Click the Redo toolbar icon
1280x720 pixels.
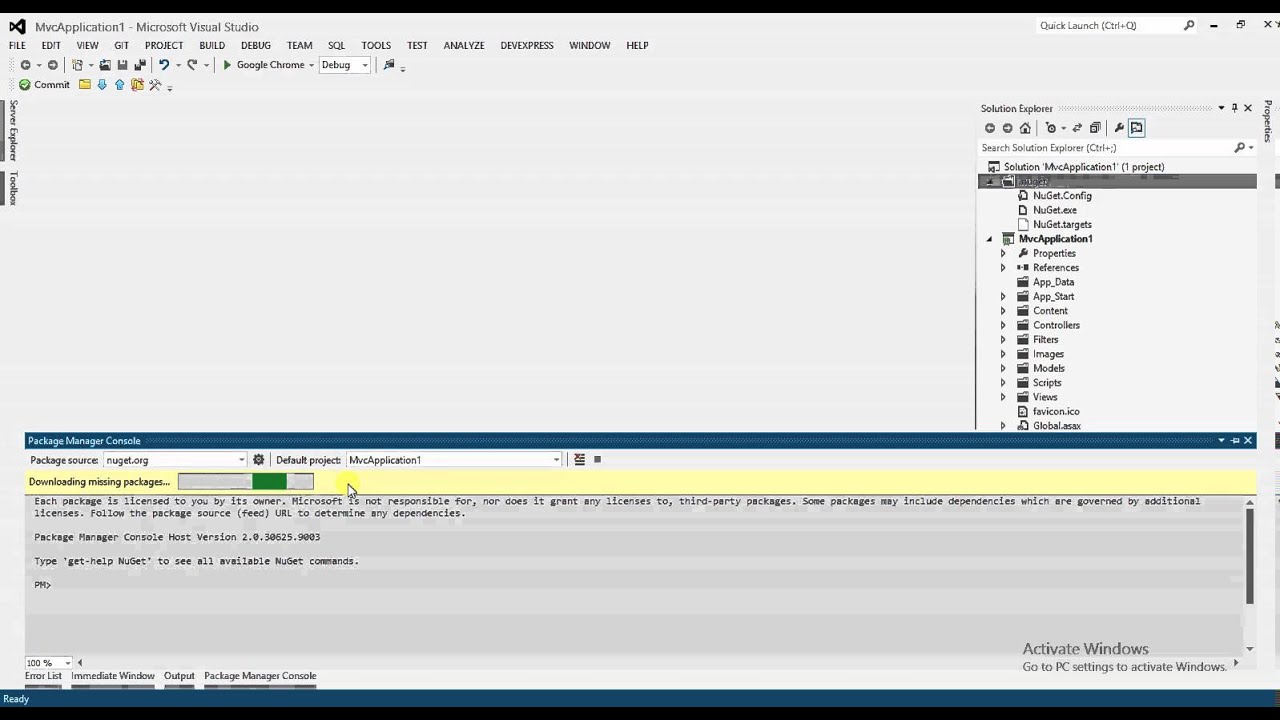click(192, 65)
